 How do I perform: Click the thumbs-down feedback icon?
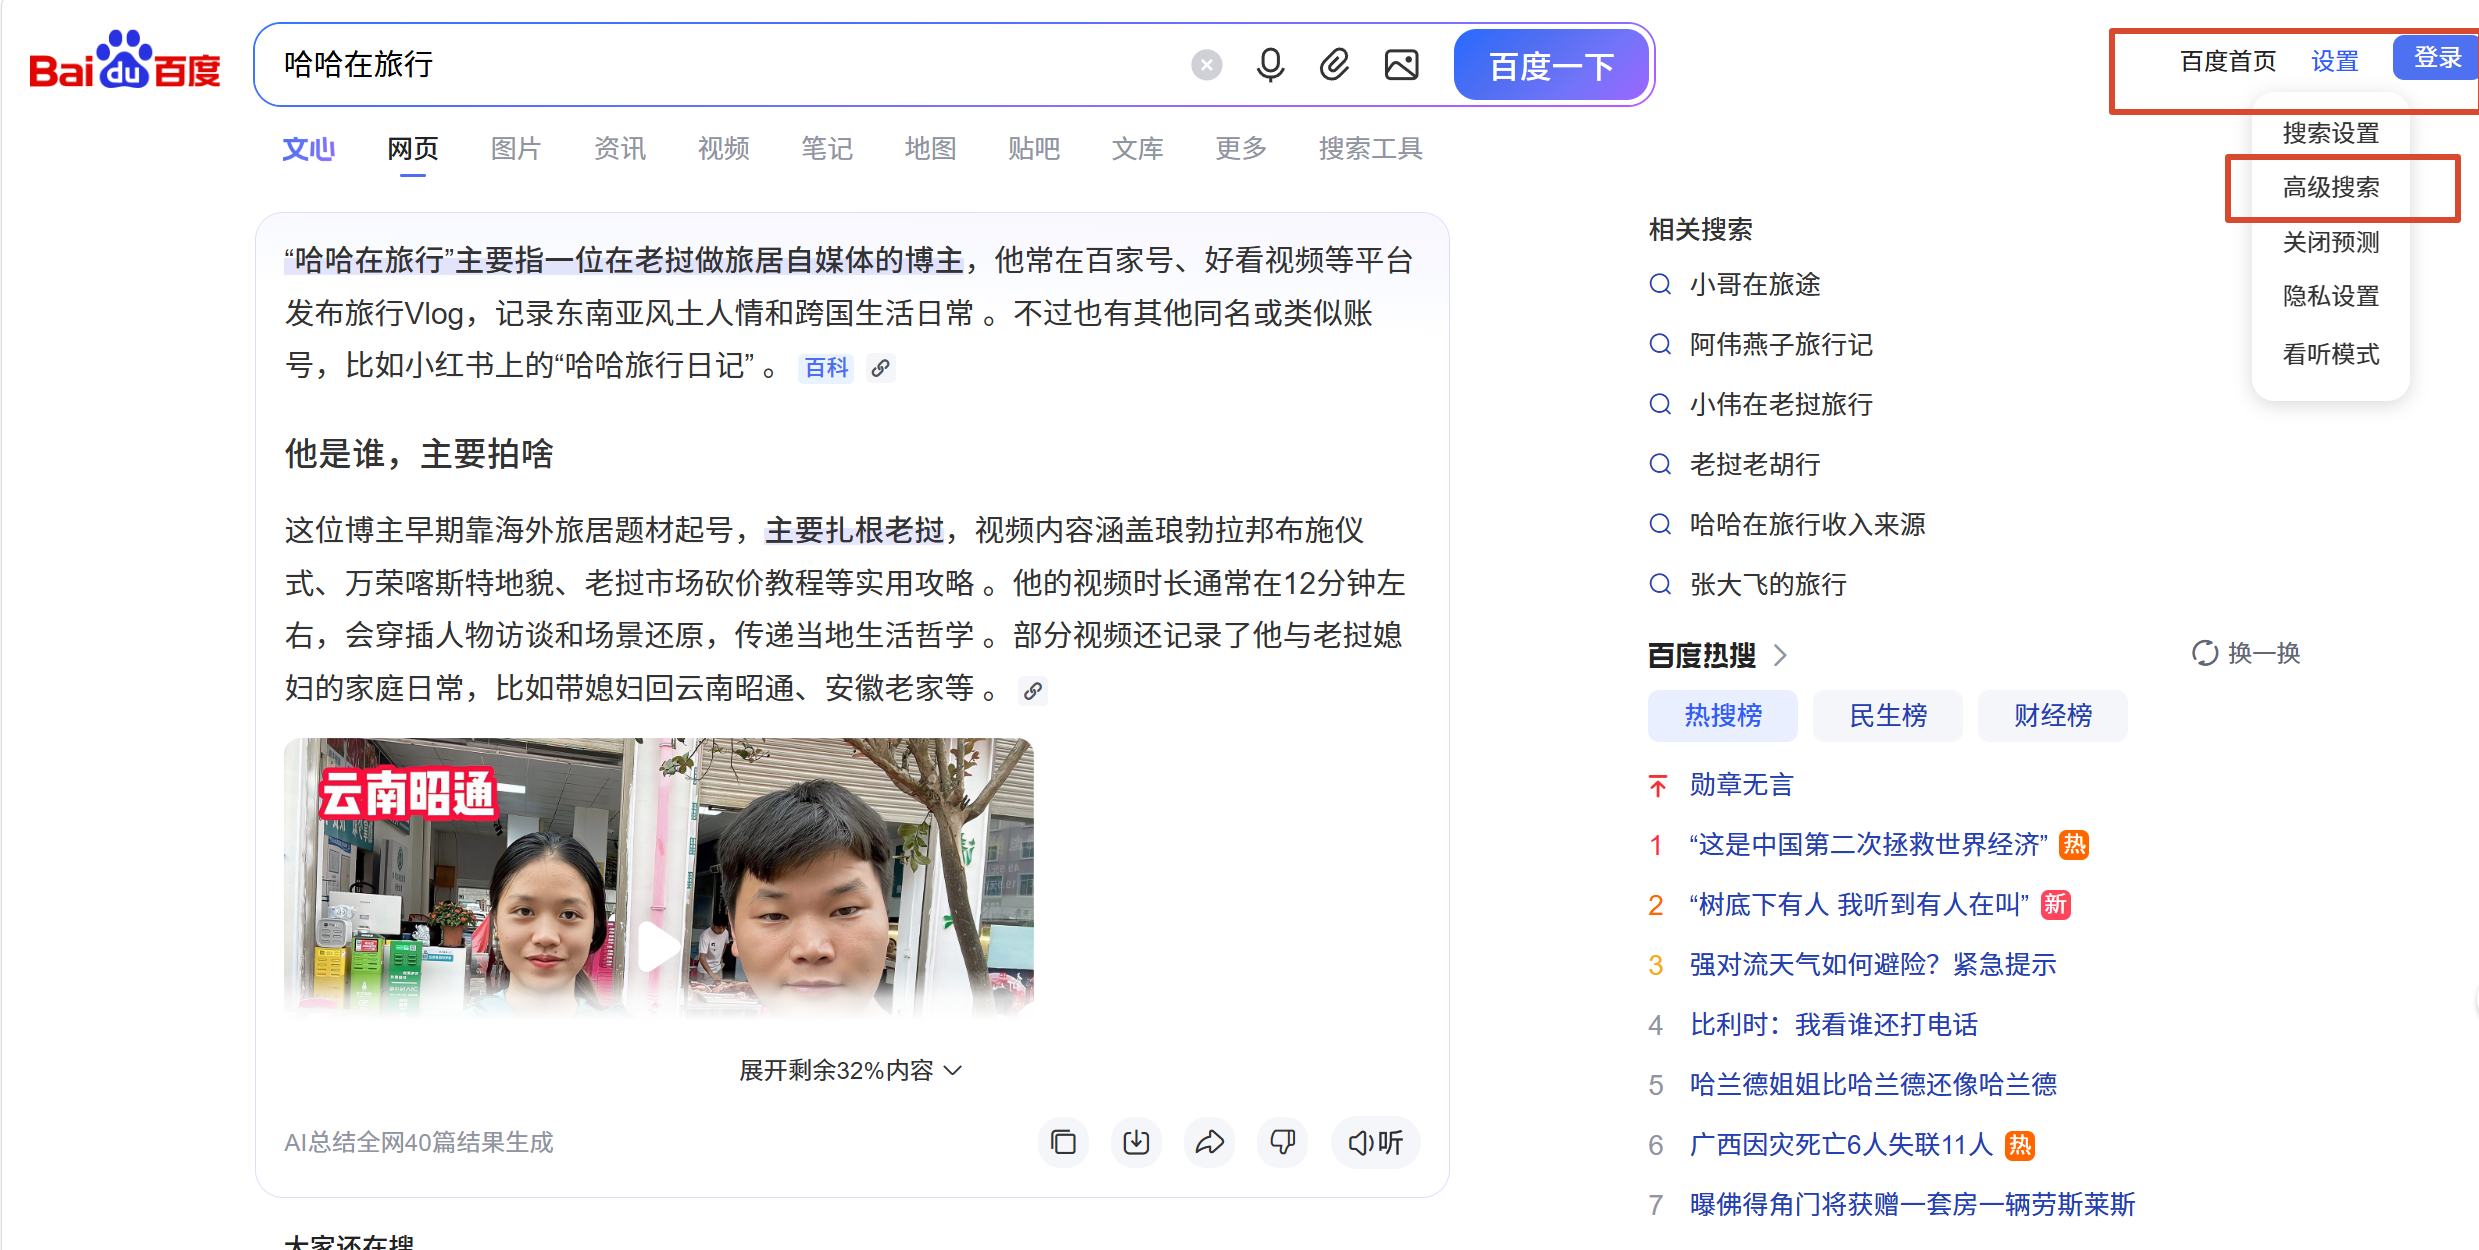click(x=1282, y=1142)
